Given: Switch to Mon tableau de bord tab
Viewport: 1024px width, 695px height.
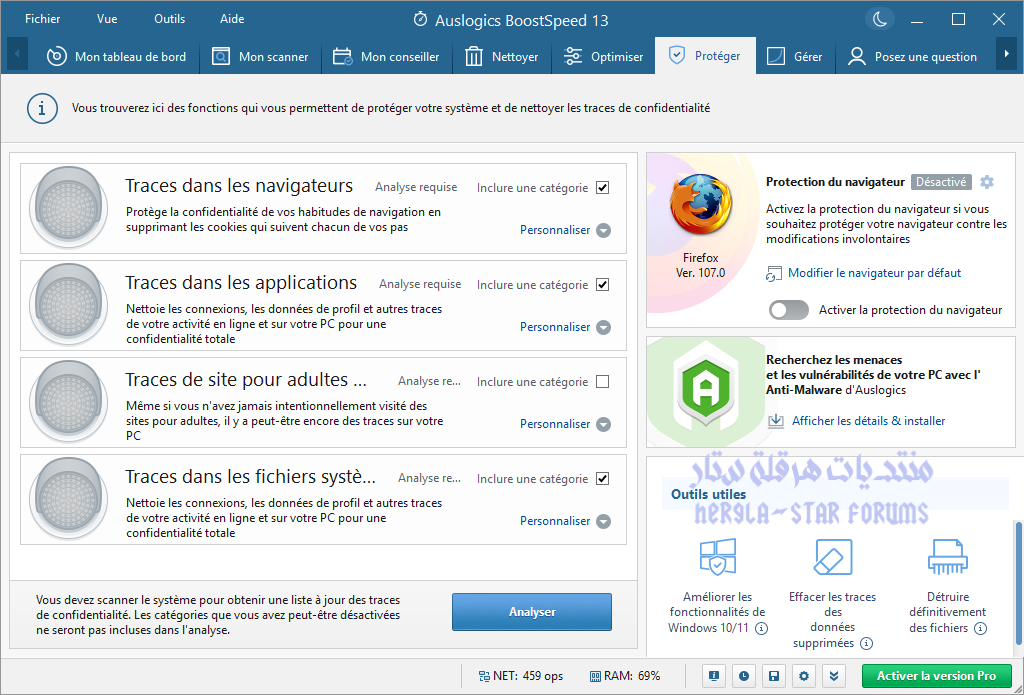Looking at the screenshot, I should point(116,57).
